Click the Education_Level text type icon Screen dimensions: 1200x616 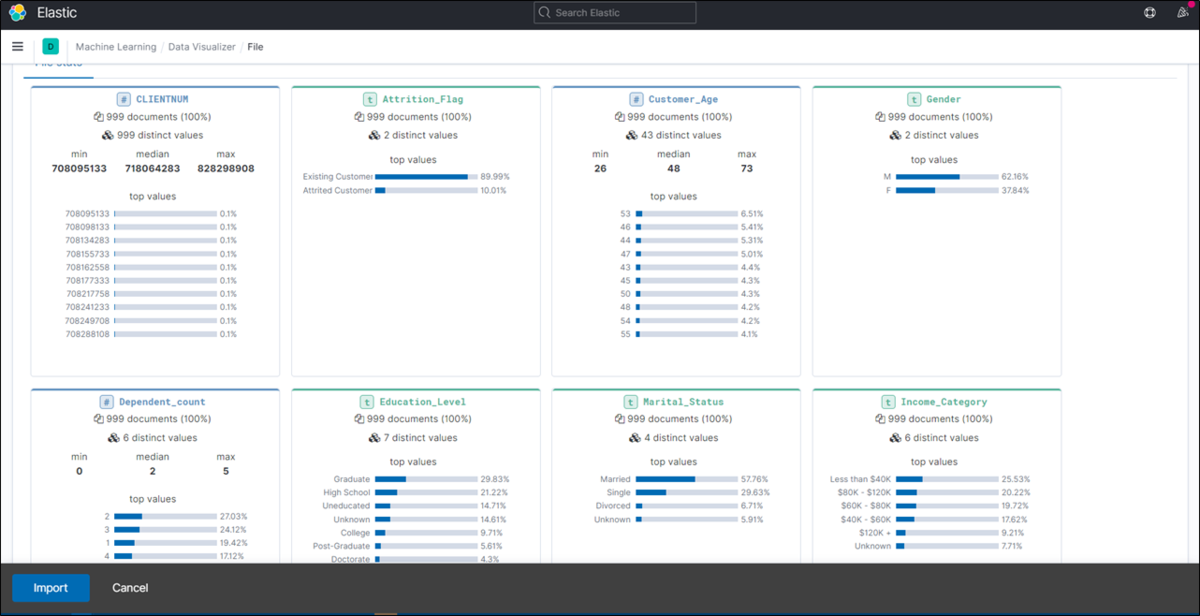click(367, 402)
